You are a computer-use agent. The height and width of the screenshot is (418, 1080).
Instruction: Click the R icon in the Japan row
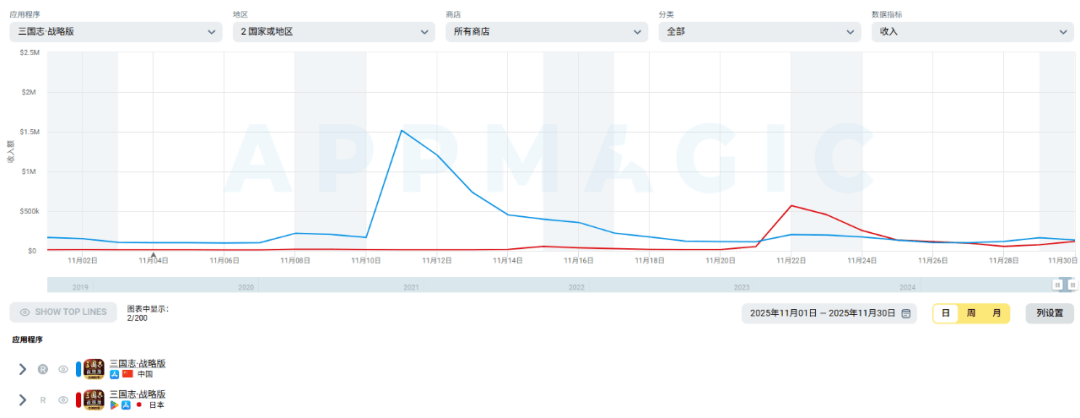tap(43, 400)
